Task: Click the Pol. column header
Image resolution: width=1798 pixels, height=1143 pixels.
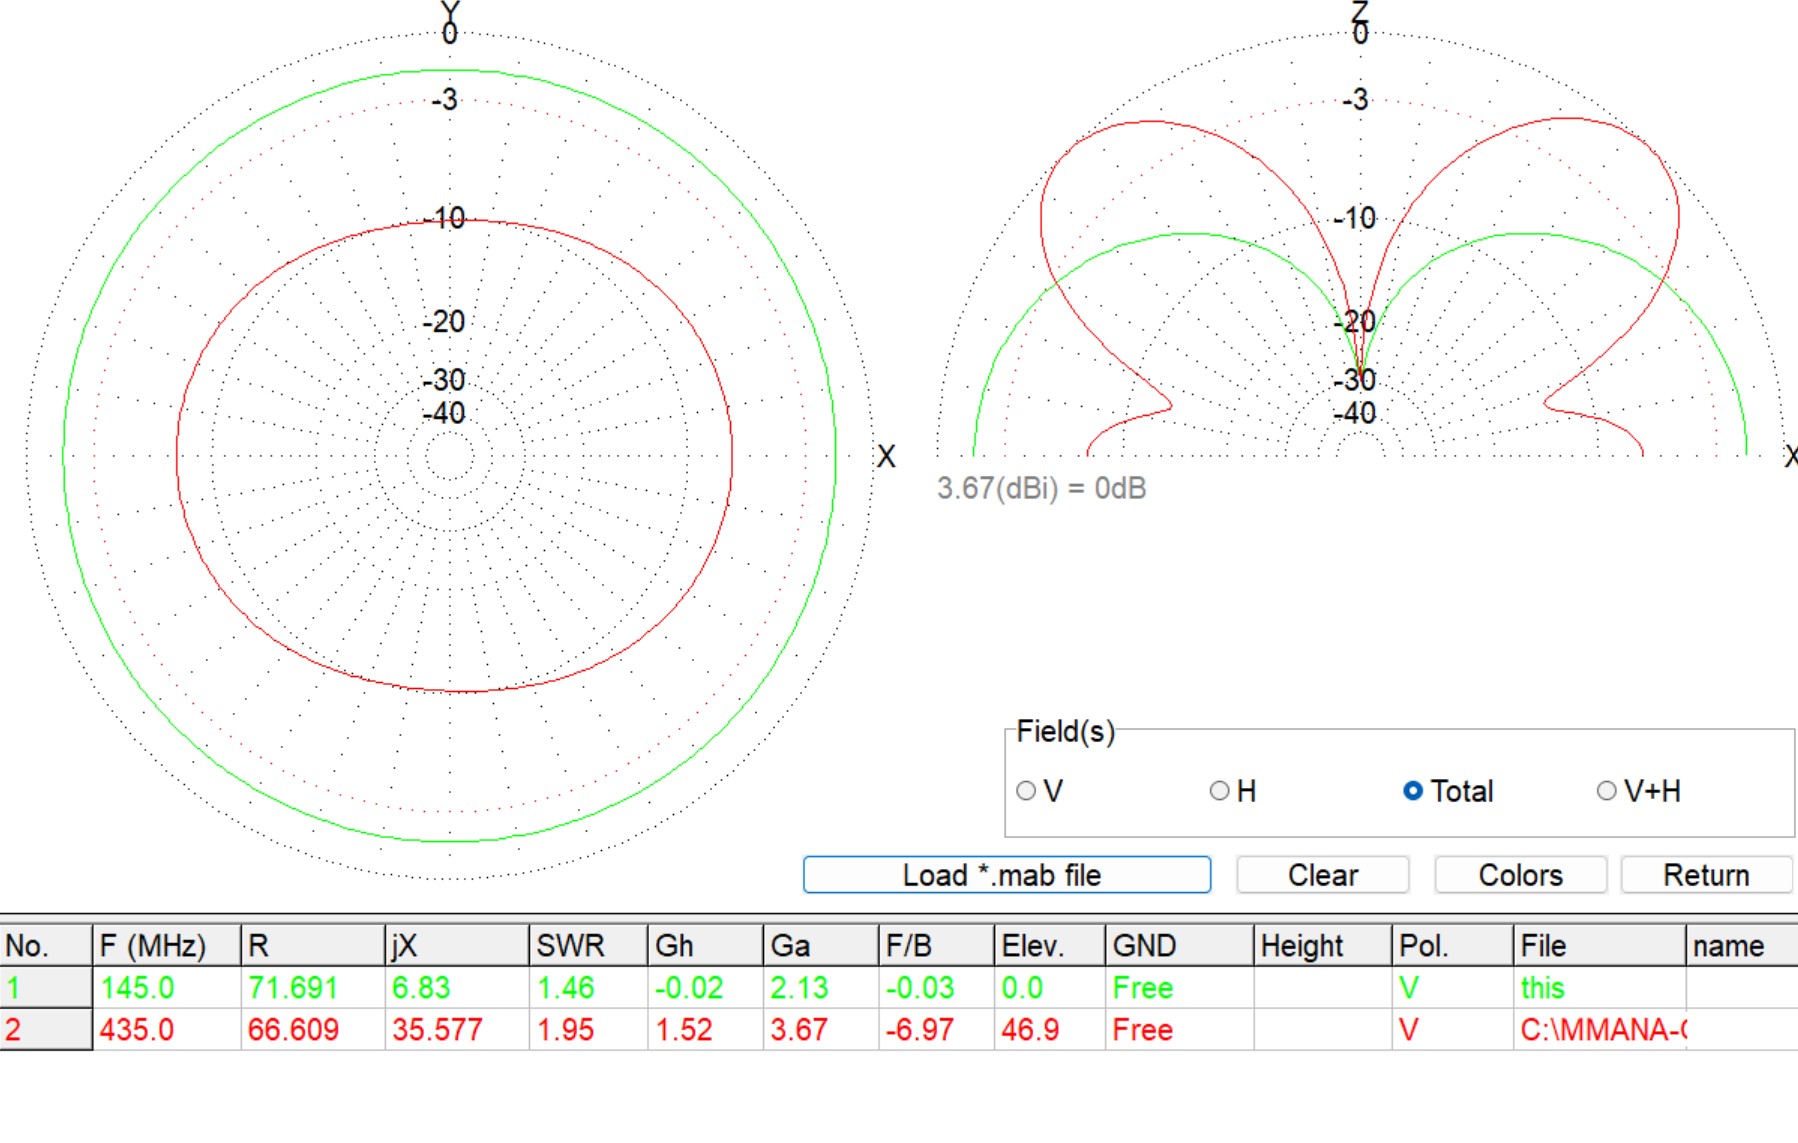Action: pyautogui.click(x=1452, y=945)
